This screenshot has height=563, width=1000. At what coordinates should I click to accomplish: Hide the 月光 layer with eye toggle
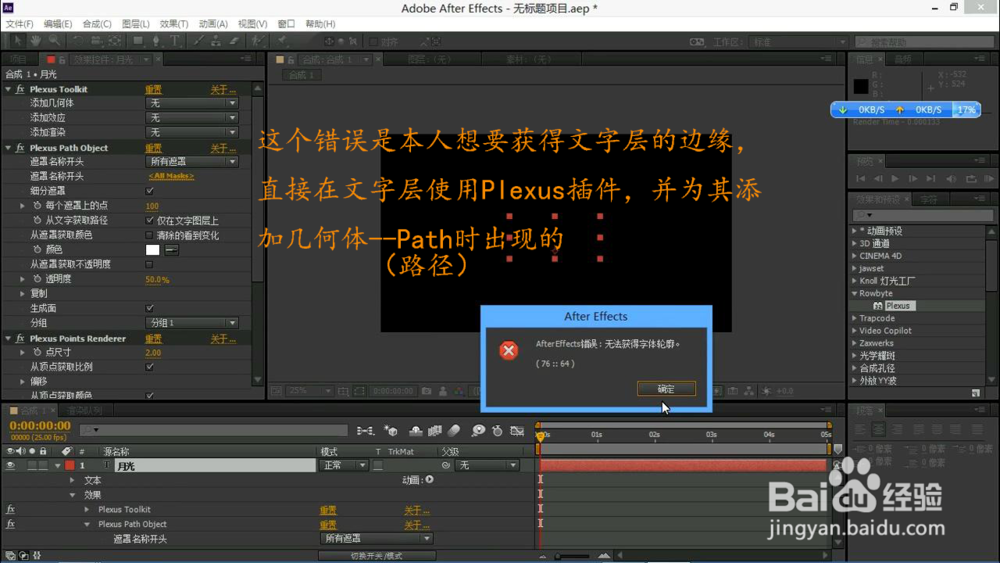coord(10,466)
